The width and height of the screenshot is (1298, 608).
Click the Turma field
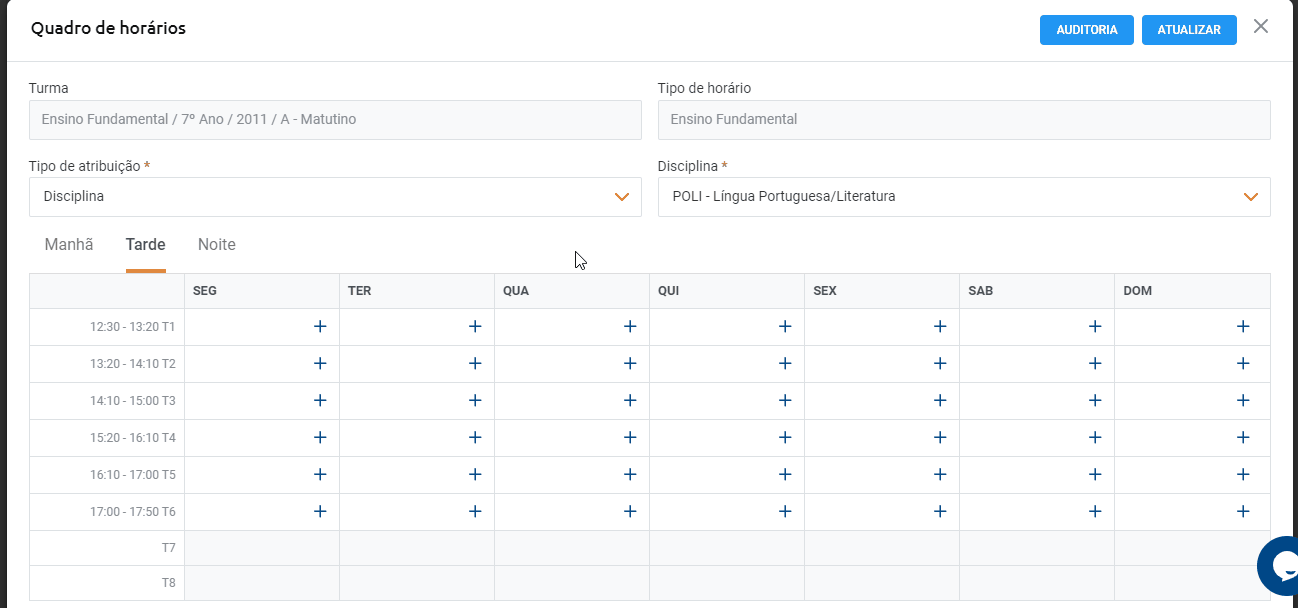click(335, 119)
